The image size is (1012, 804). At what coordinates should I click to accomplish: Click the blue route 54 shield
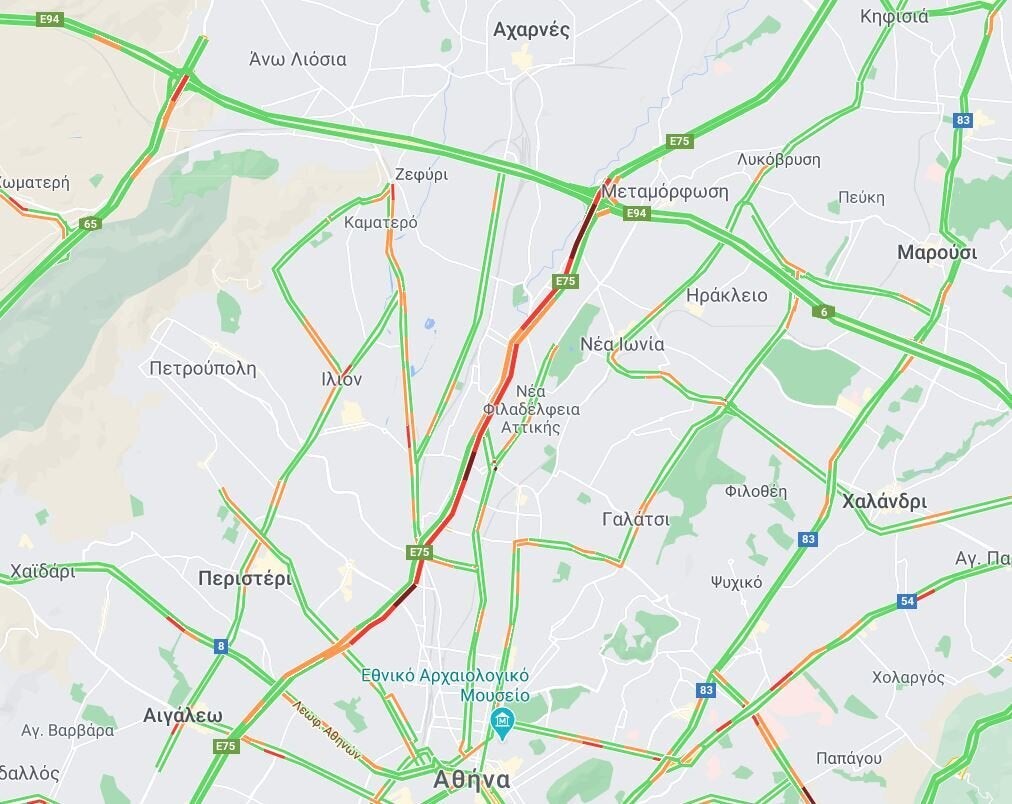click(x=907, y=601)
